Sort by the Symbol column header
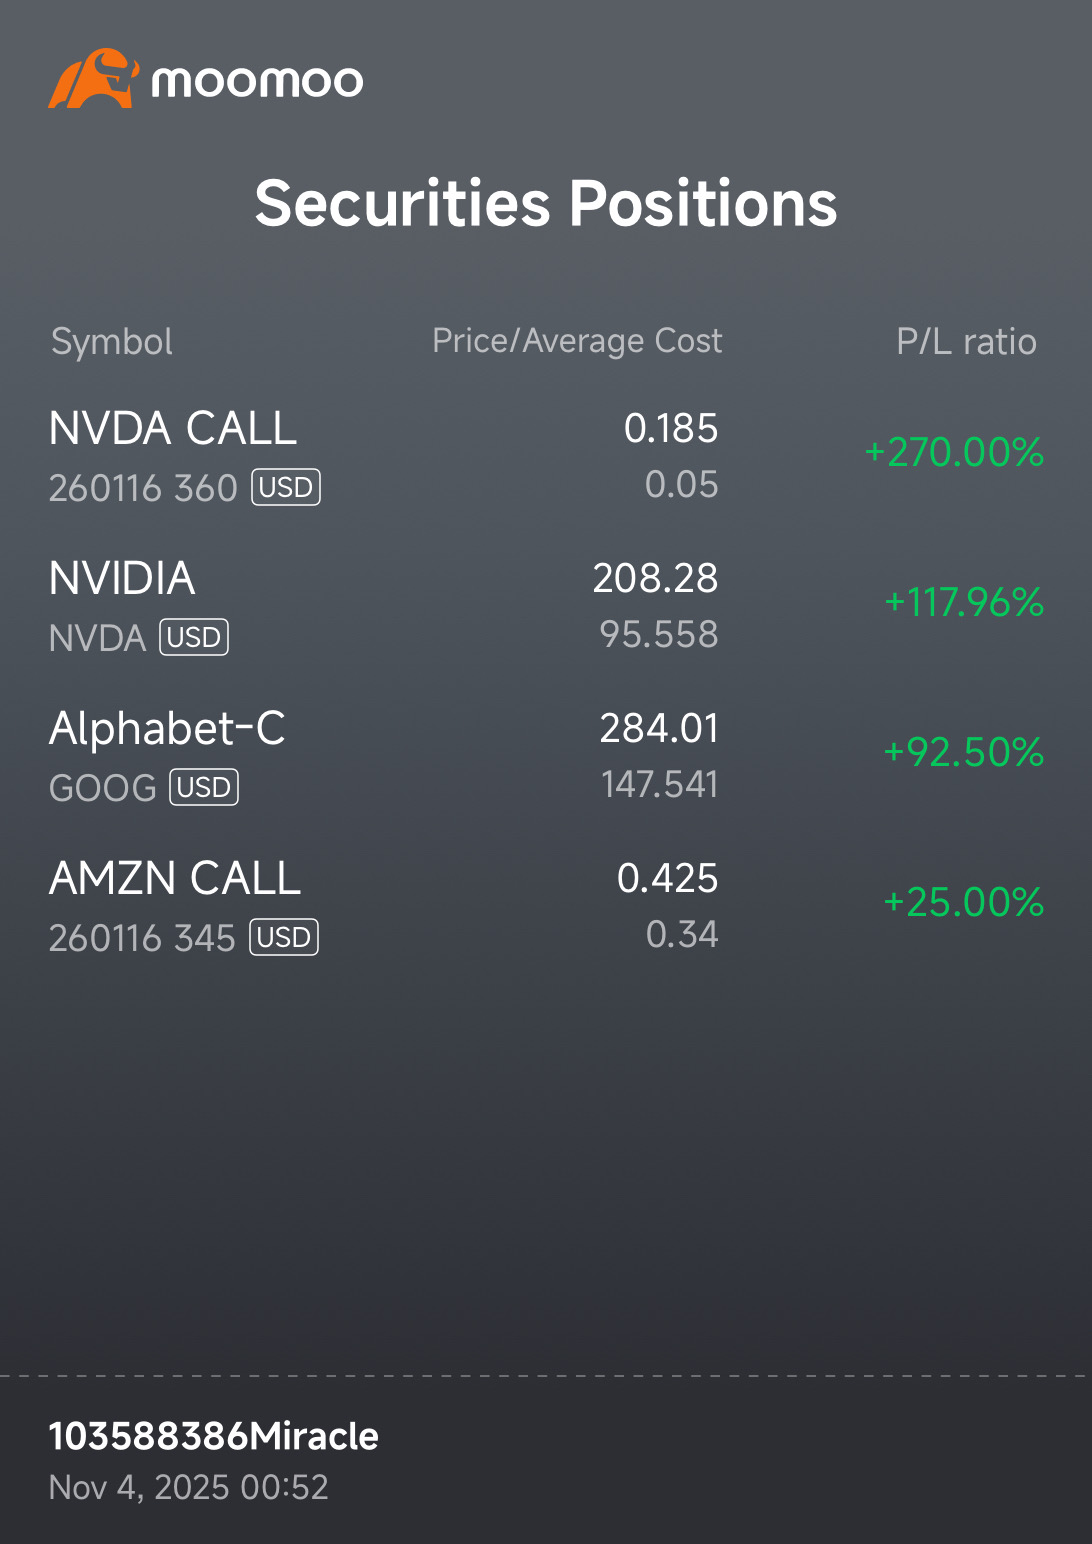The width and height of the screenshot is (1092, 1544). 112,342
